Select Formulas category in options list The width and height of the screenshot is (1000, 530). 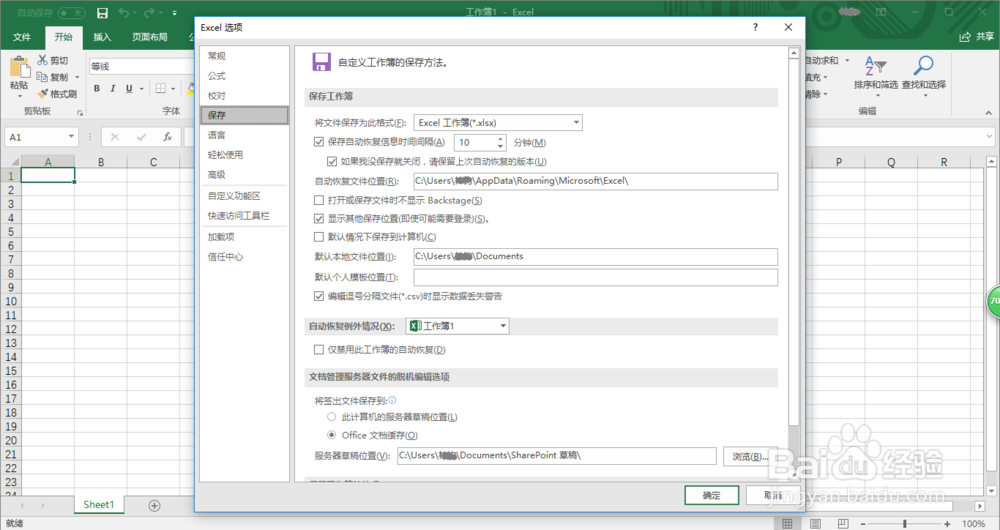tap(244, 76)
